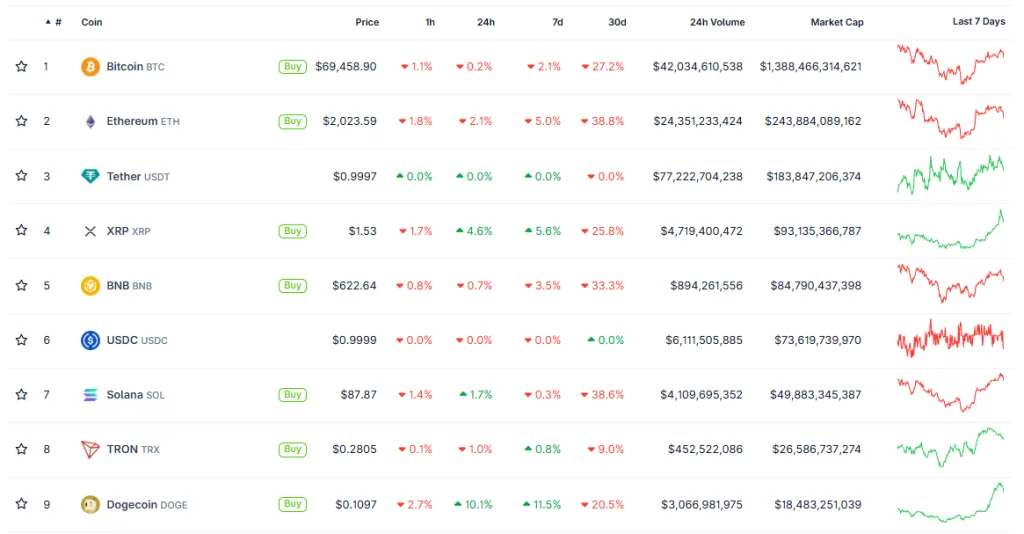Click the Buy button for XRP
This screenshot has height=534, width=1024.
[292, 231]
